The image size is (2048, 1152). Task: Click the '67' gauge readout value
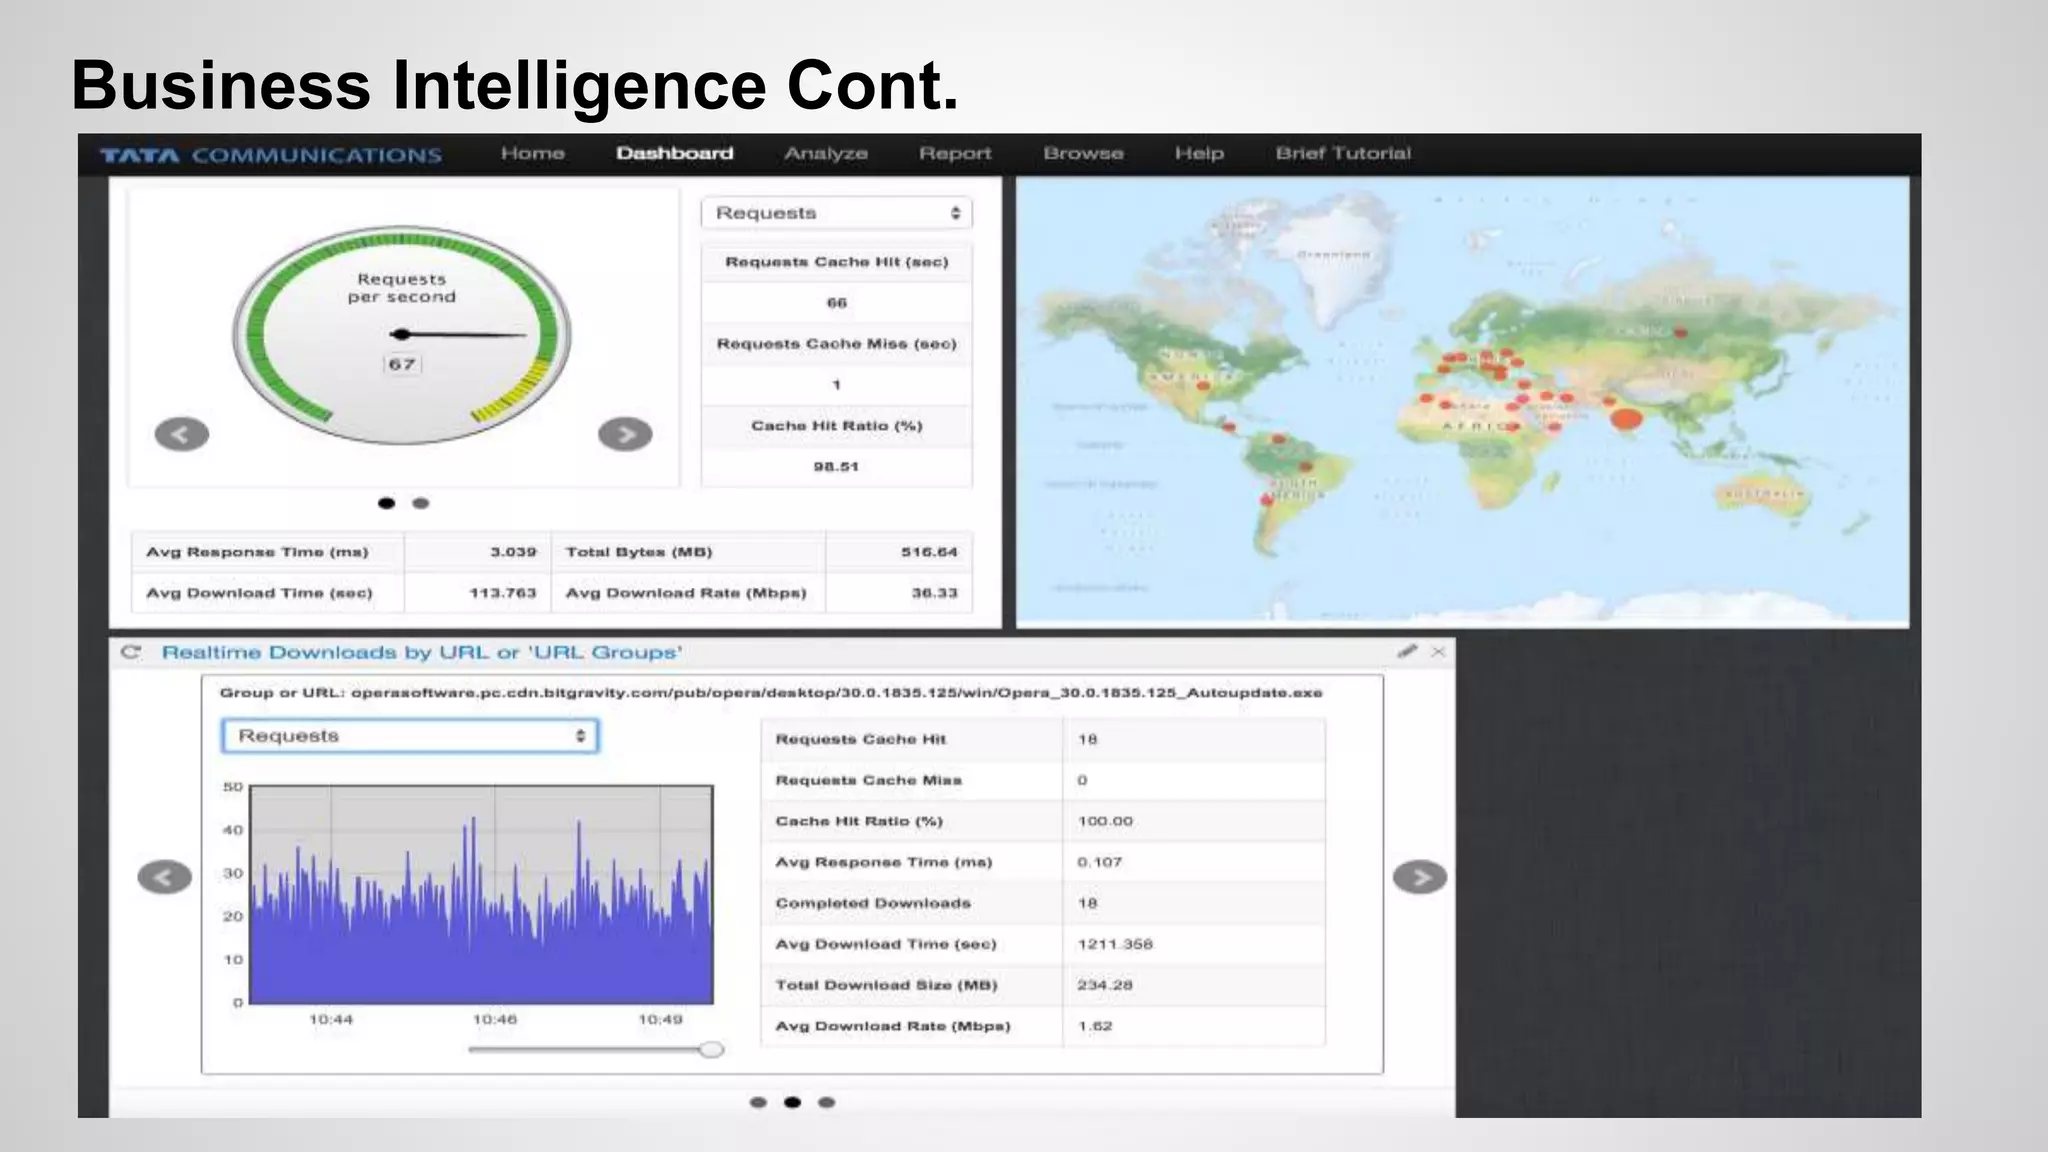(x=402, y=364)
